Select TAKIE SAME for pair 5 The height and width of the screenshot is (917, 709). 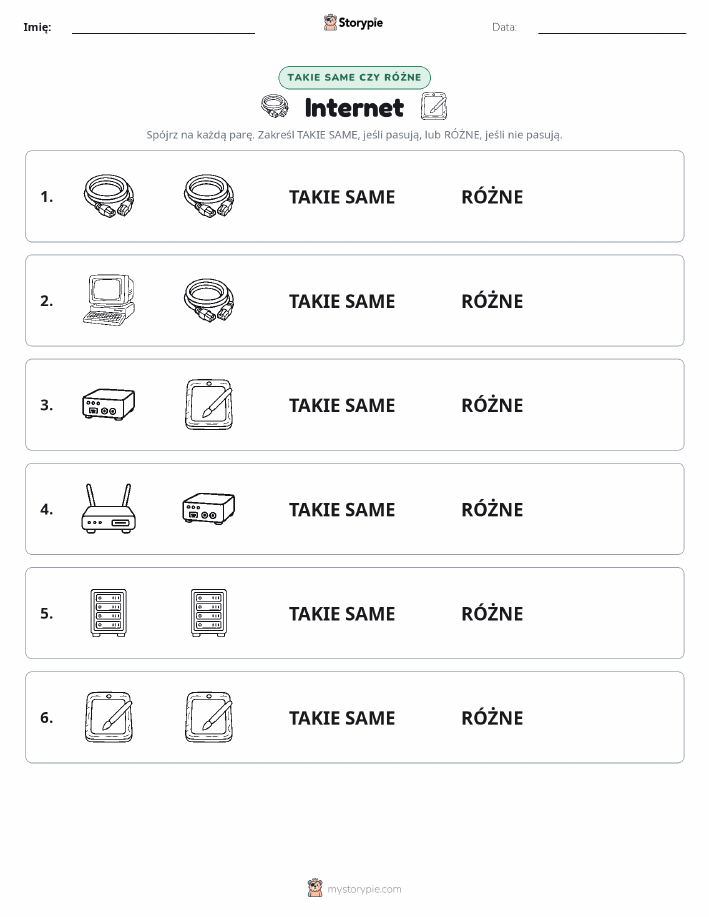342,613
